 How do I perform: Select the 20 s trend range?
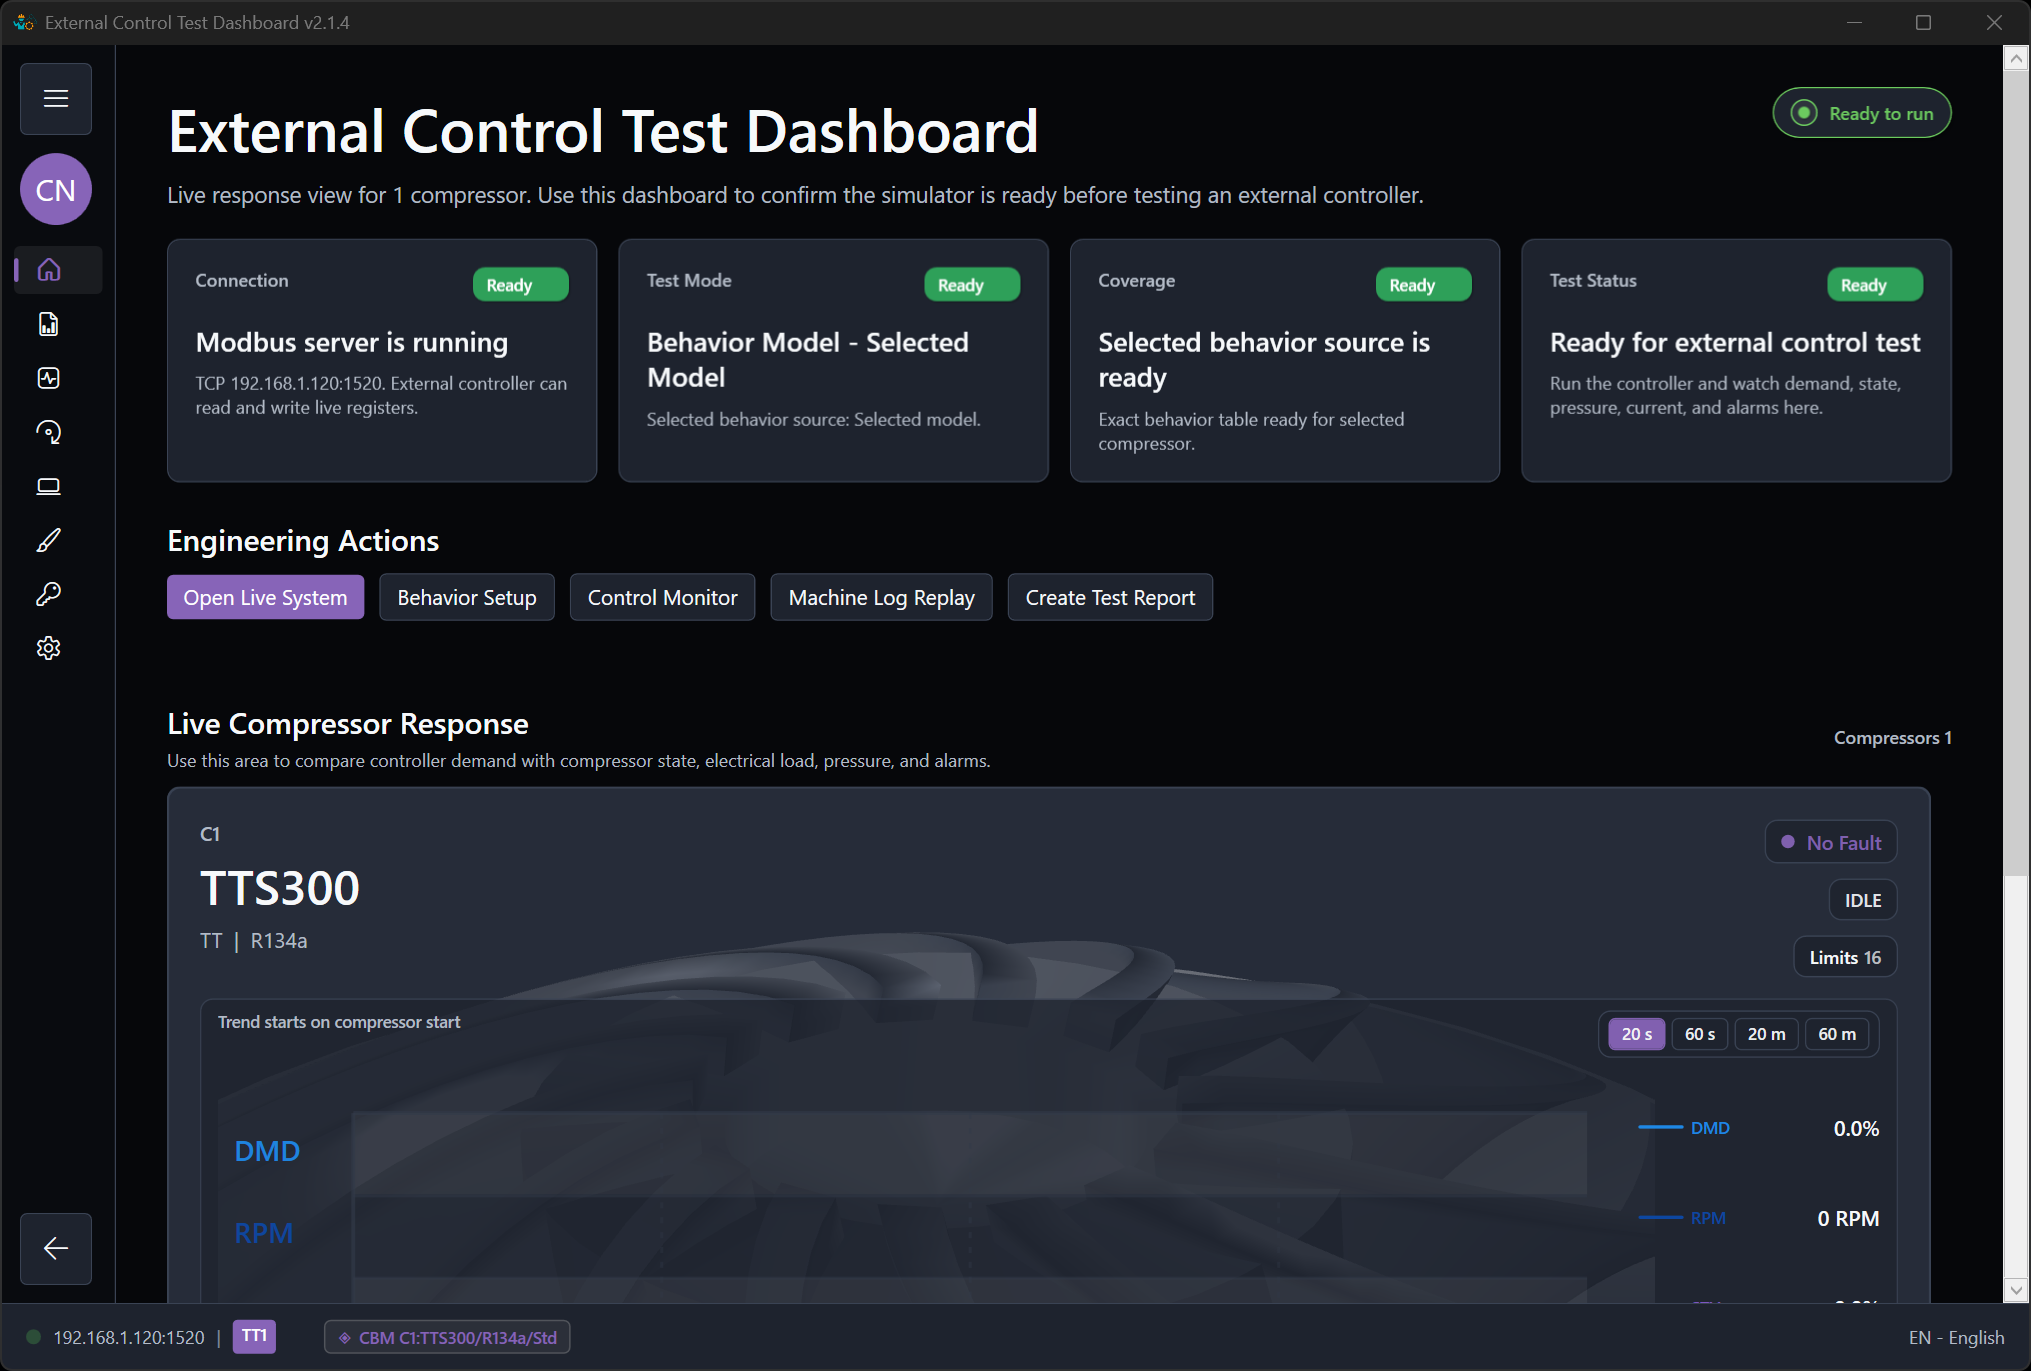point(1636,1034)
